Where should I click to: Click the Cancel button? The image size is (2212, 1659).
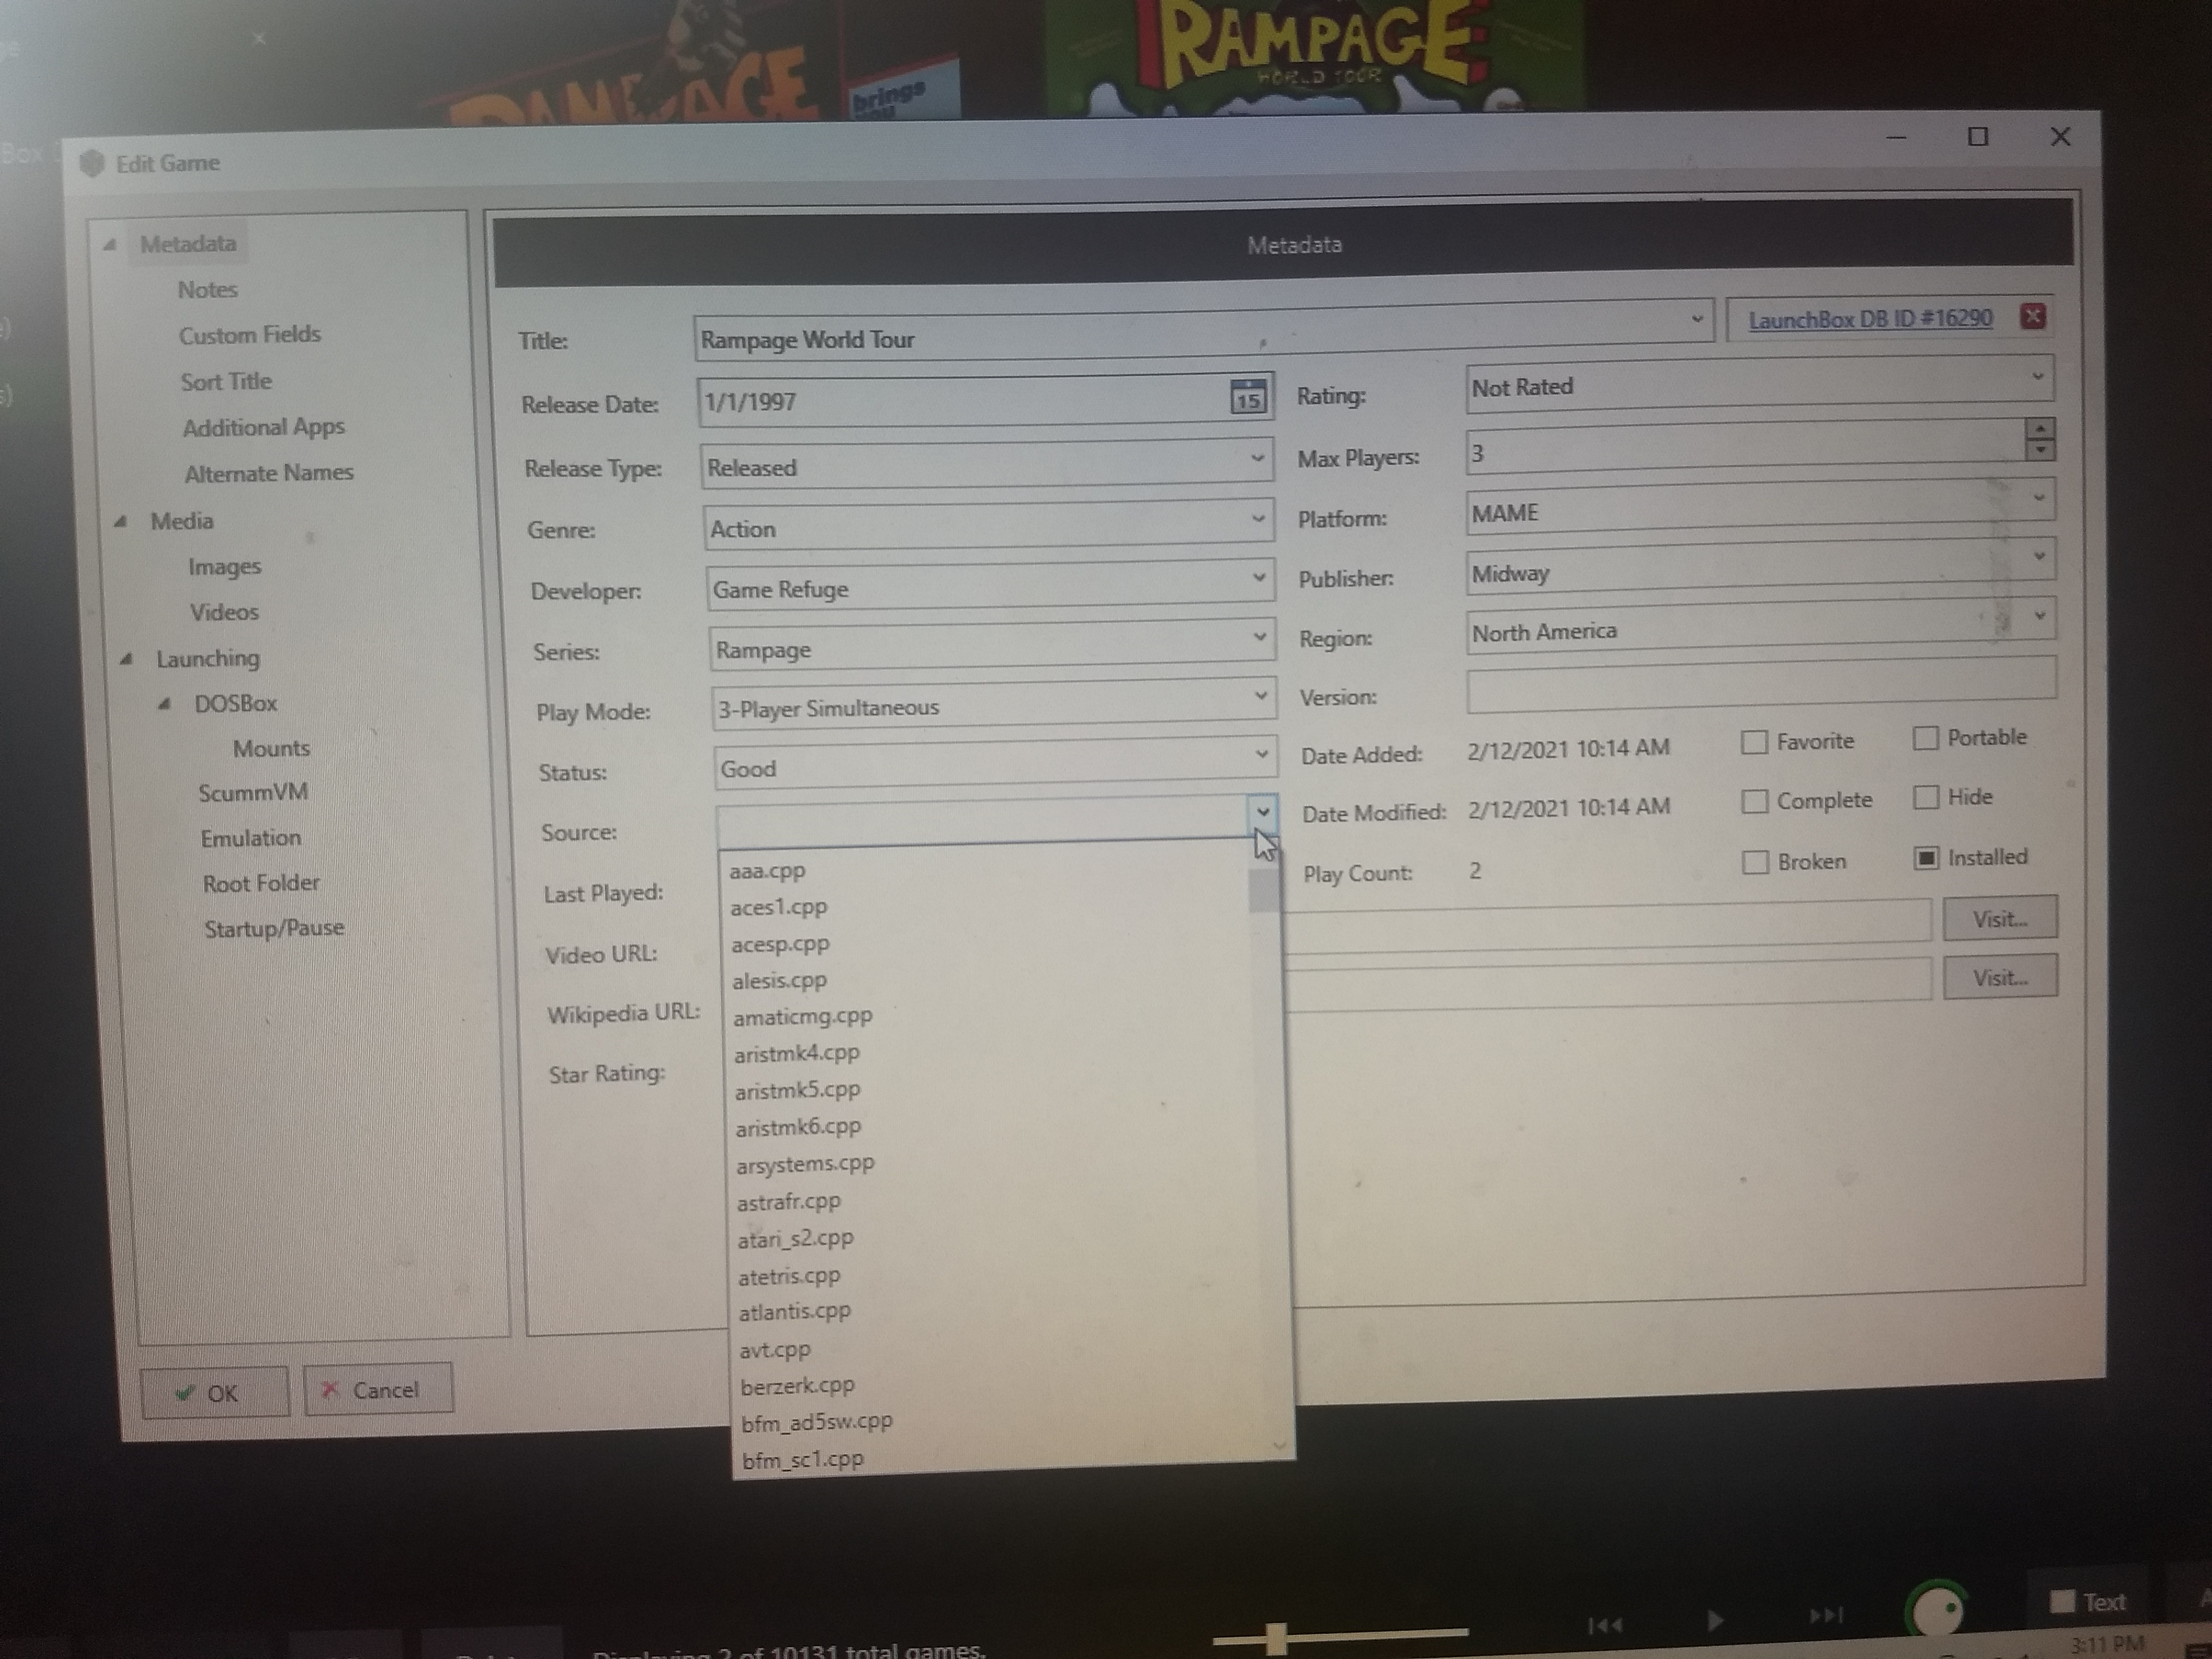click(x=378, y=1389)
